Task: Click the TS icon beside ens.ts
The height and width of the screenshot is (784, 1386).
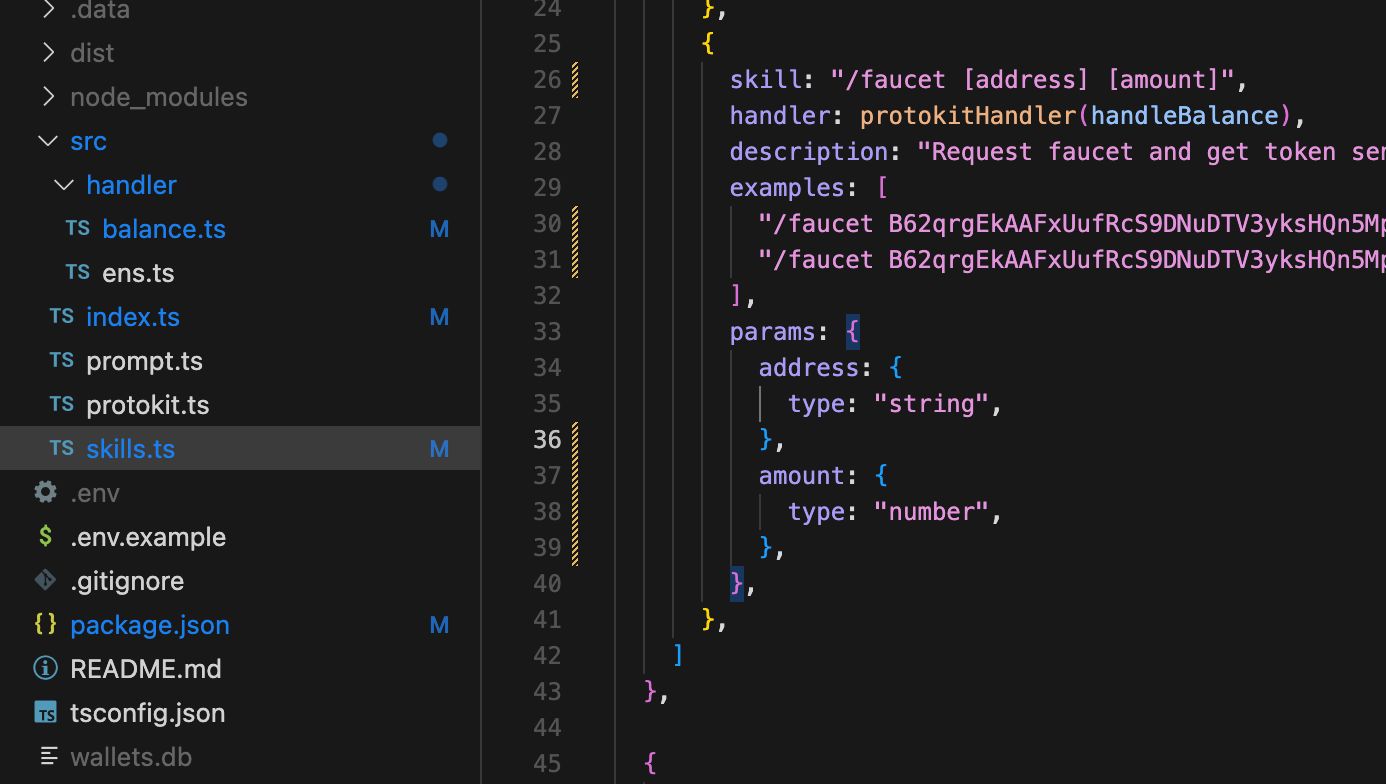Action: pos(78,272)
